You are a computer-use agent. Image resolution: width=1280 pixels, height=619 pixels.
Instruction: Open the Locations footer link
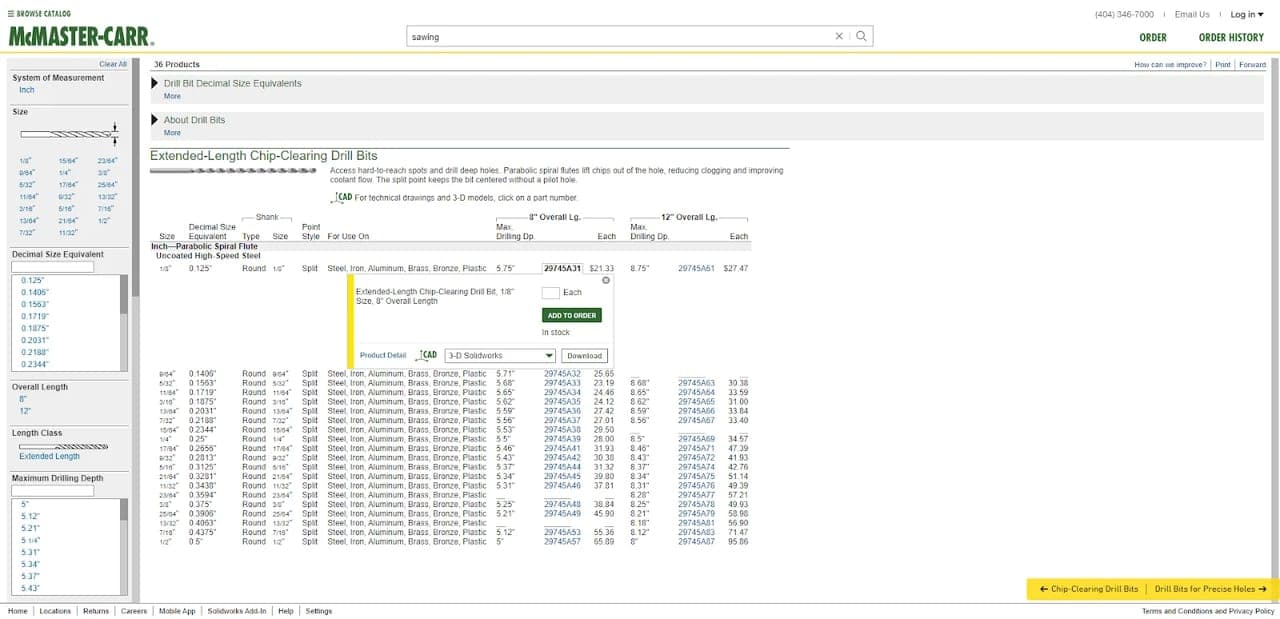(55, 611)
